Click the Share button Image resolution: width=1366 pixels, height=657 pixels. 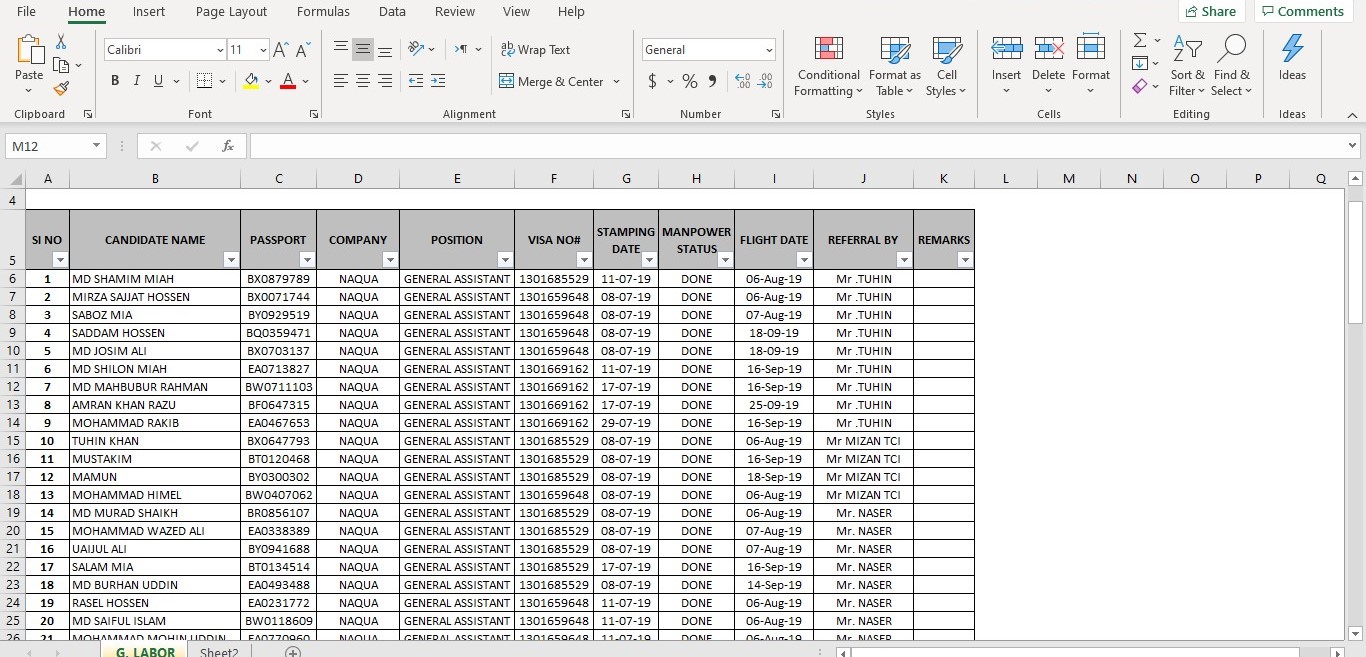tap(1210, 12)
